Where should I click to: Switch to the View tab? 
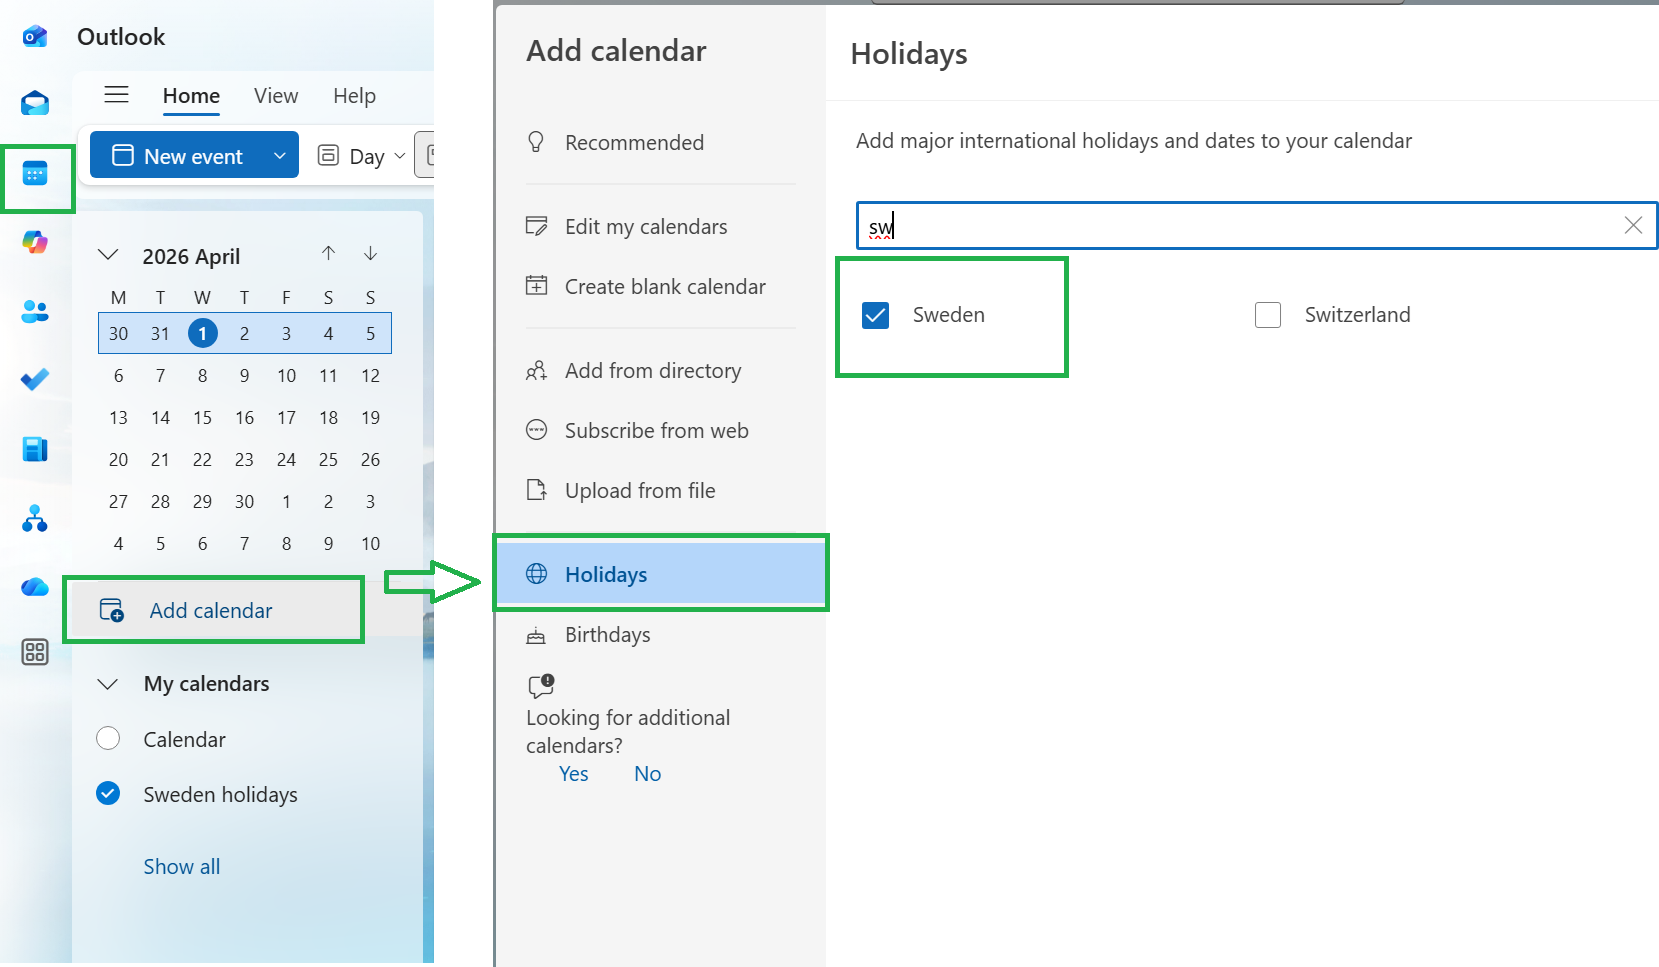[x=276, y=96]
